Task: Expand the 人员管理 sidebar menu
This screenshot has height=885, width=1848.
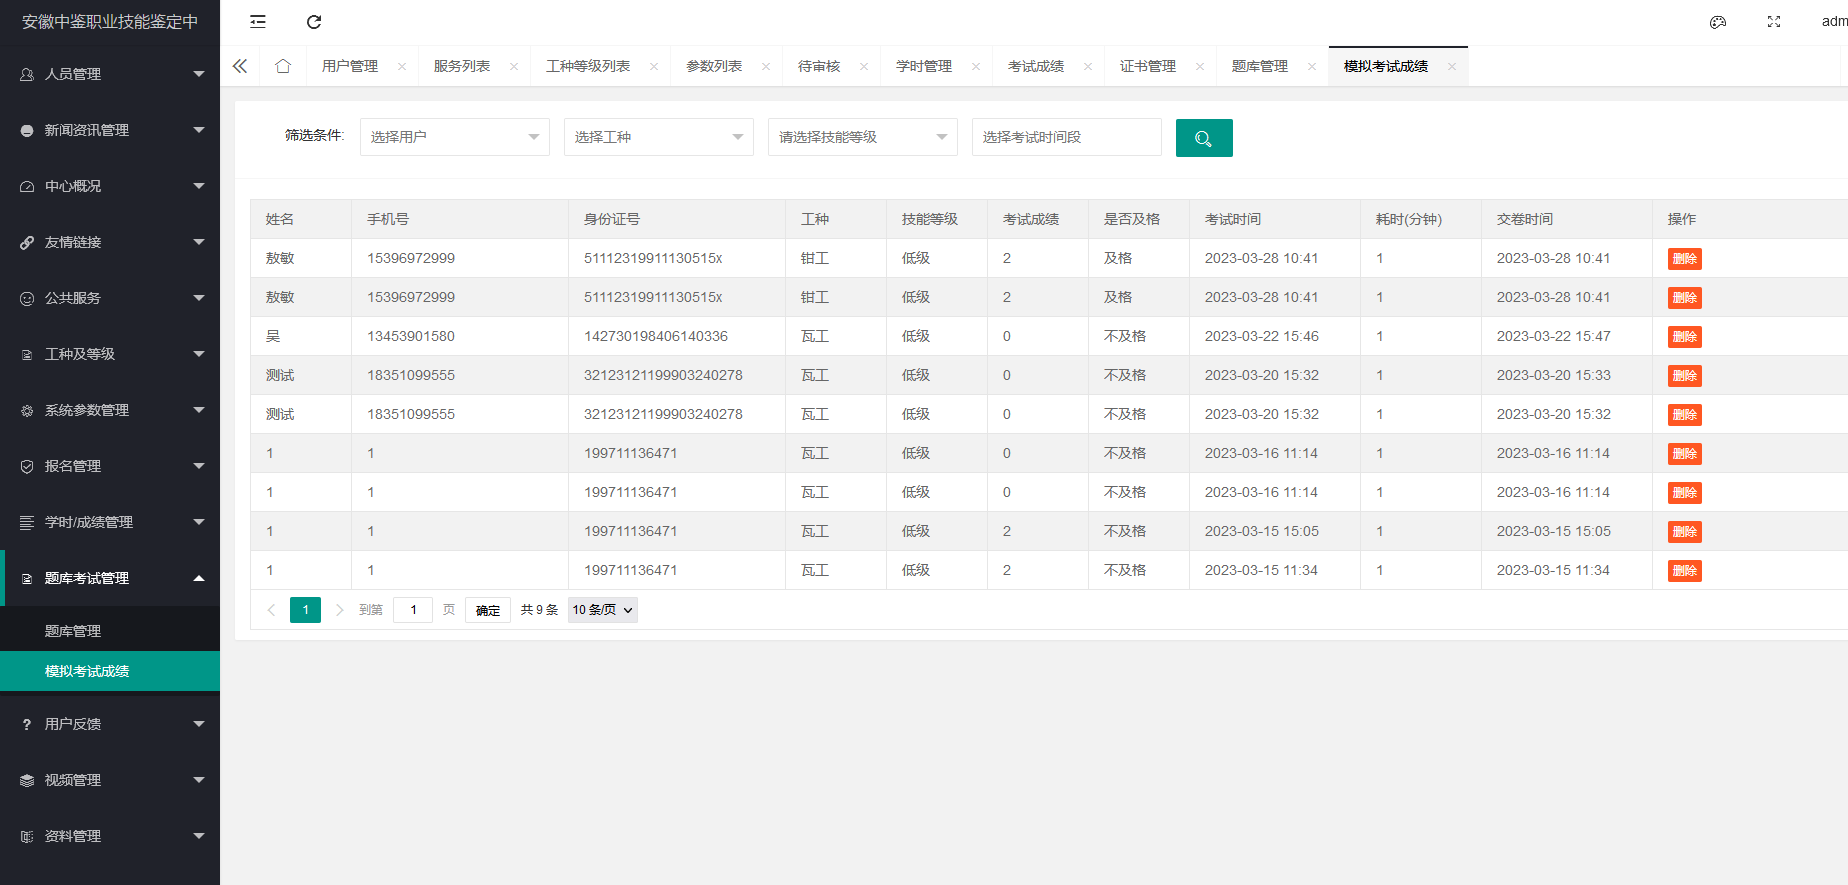Action: (x=110, y=74)
